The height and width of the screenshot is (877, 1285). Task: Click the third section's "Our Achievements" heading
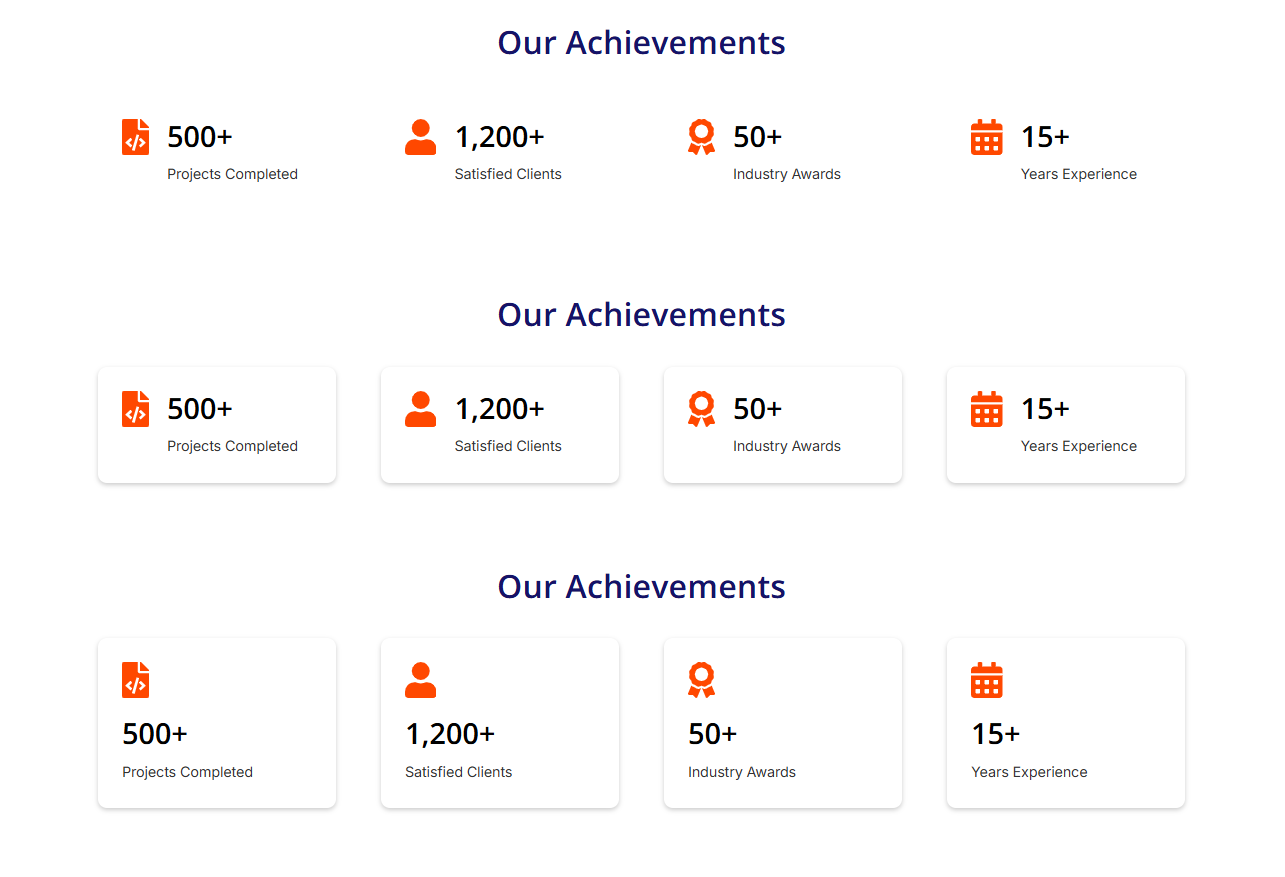click(641, 587)
